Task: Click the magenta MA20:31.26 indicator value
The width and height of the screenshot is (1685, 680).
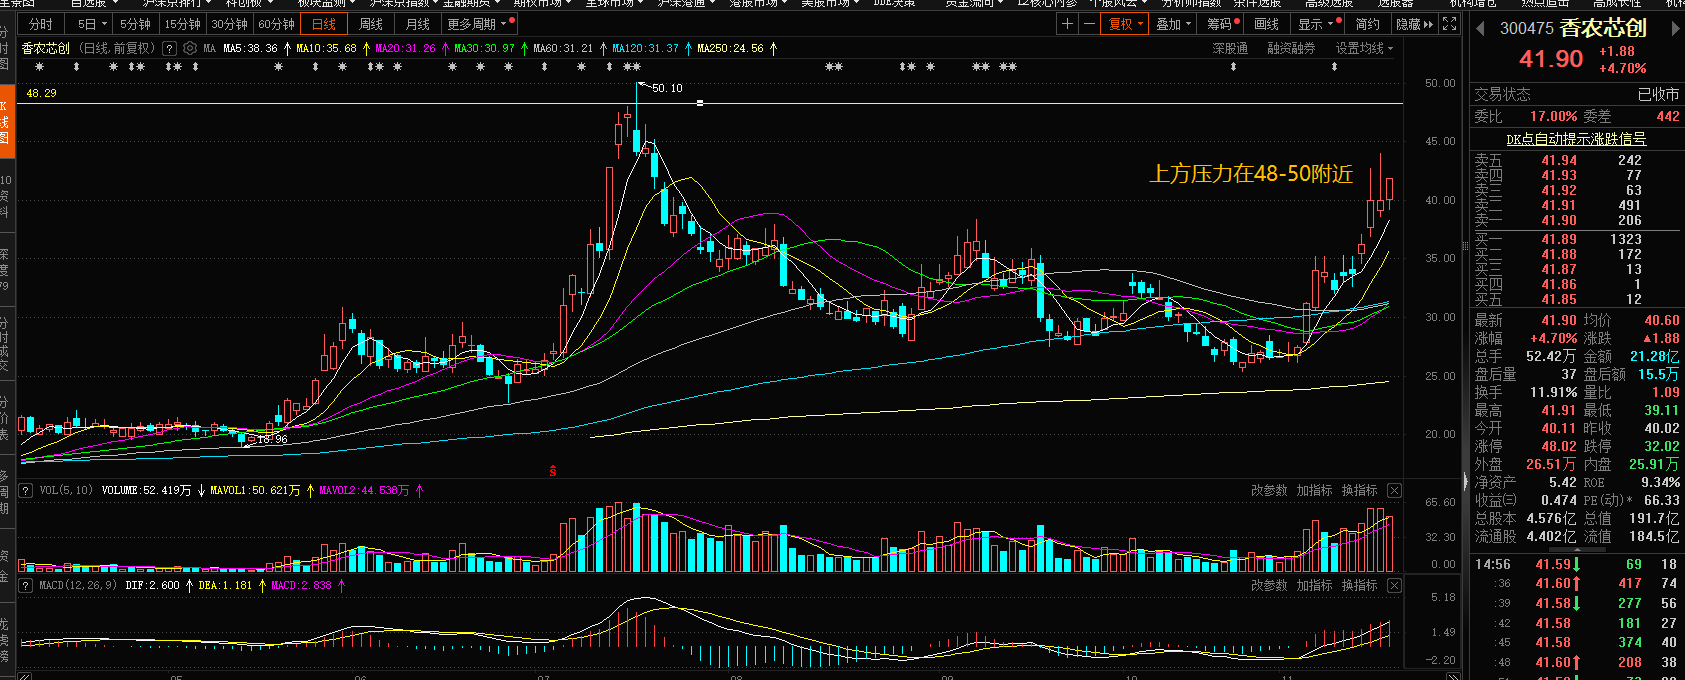Action: click(405, 48)
